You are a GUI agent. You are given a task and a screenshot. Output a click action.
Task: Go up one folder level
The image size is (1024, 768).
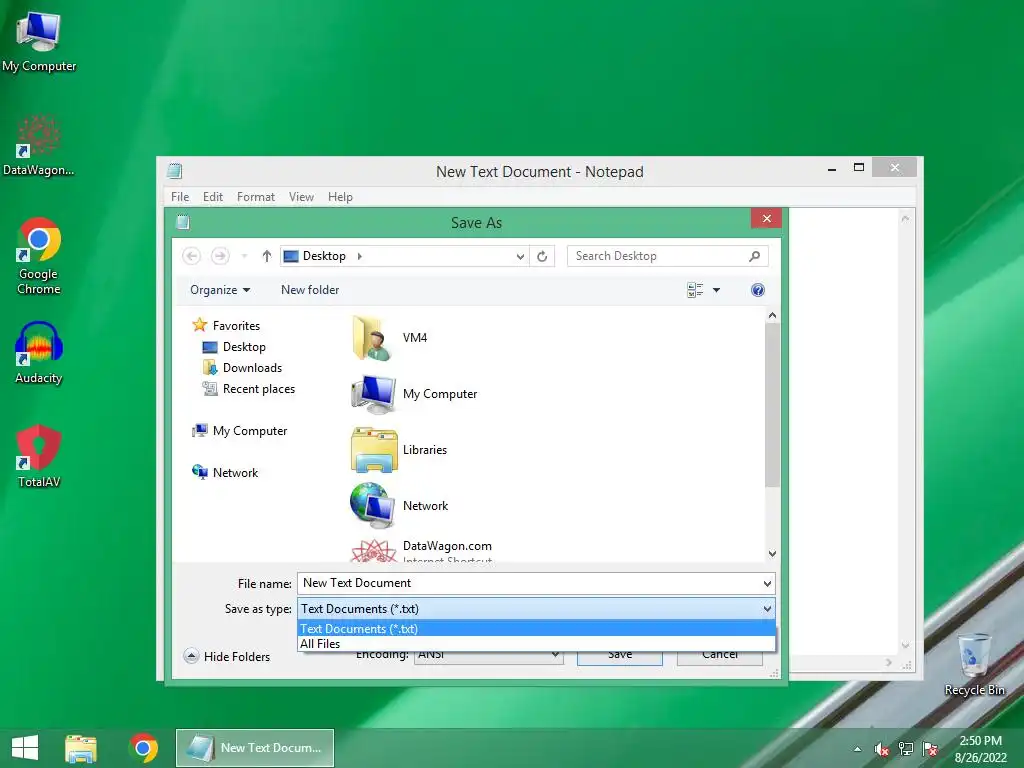point(266,256)
